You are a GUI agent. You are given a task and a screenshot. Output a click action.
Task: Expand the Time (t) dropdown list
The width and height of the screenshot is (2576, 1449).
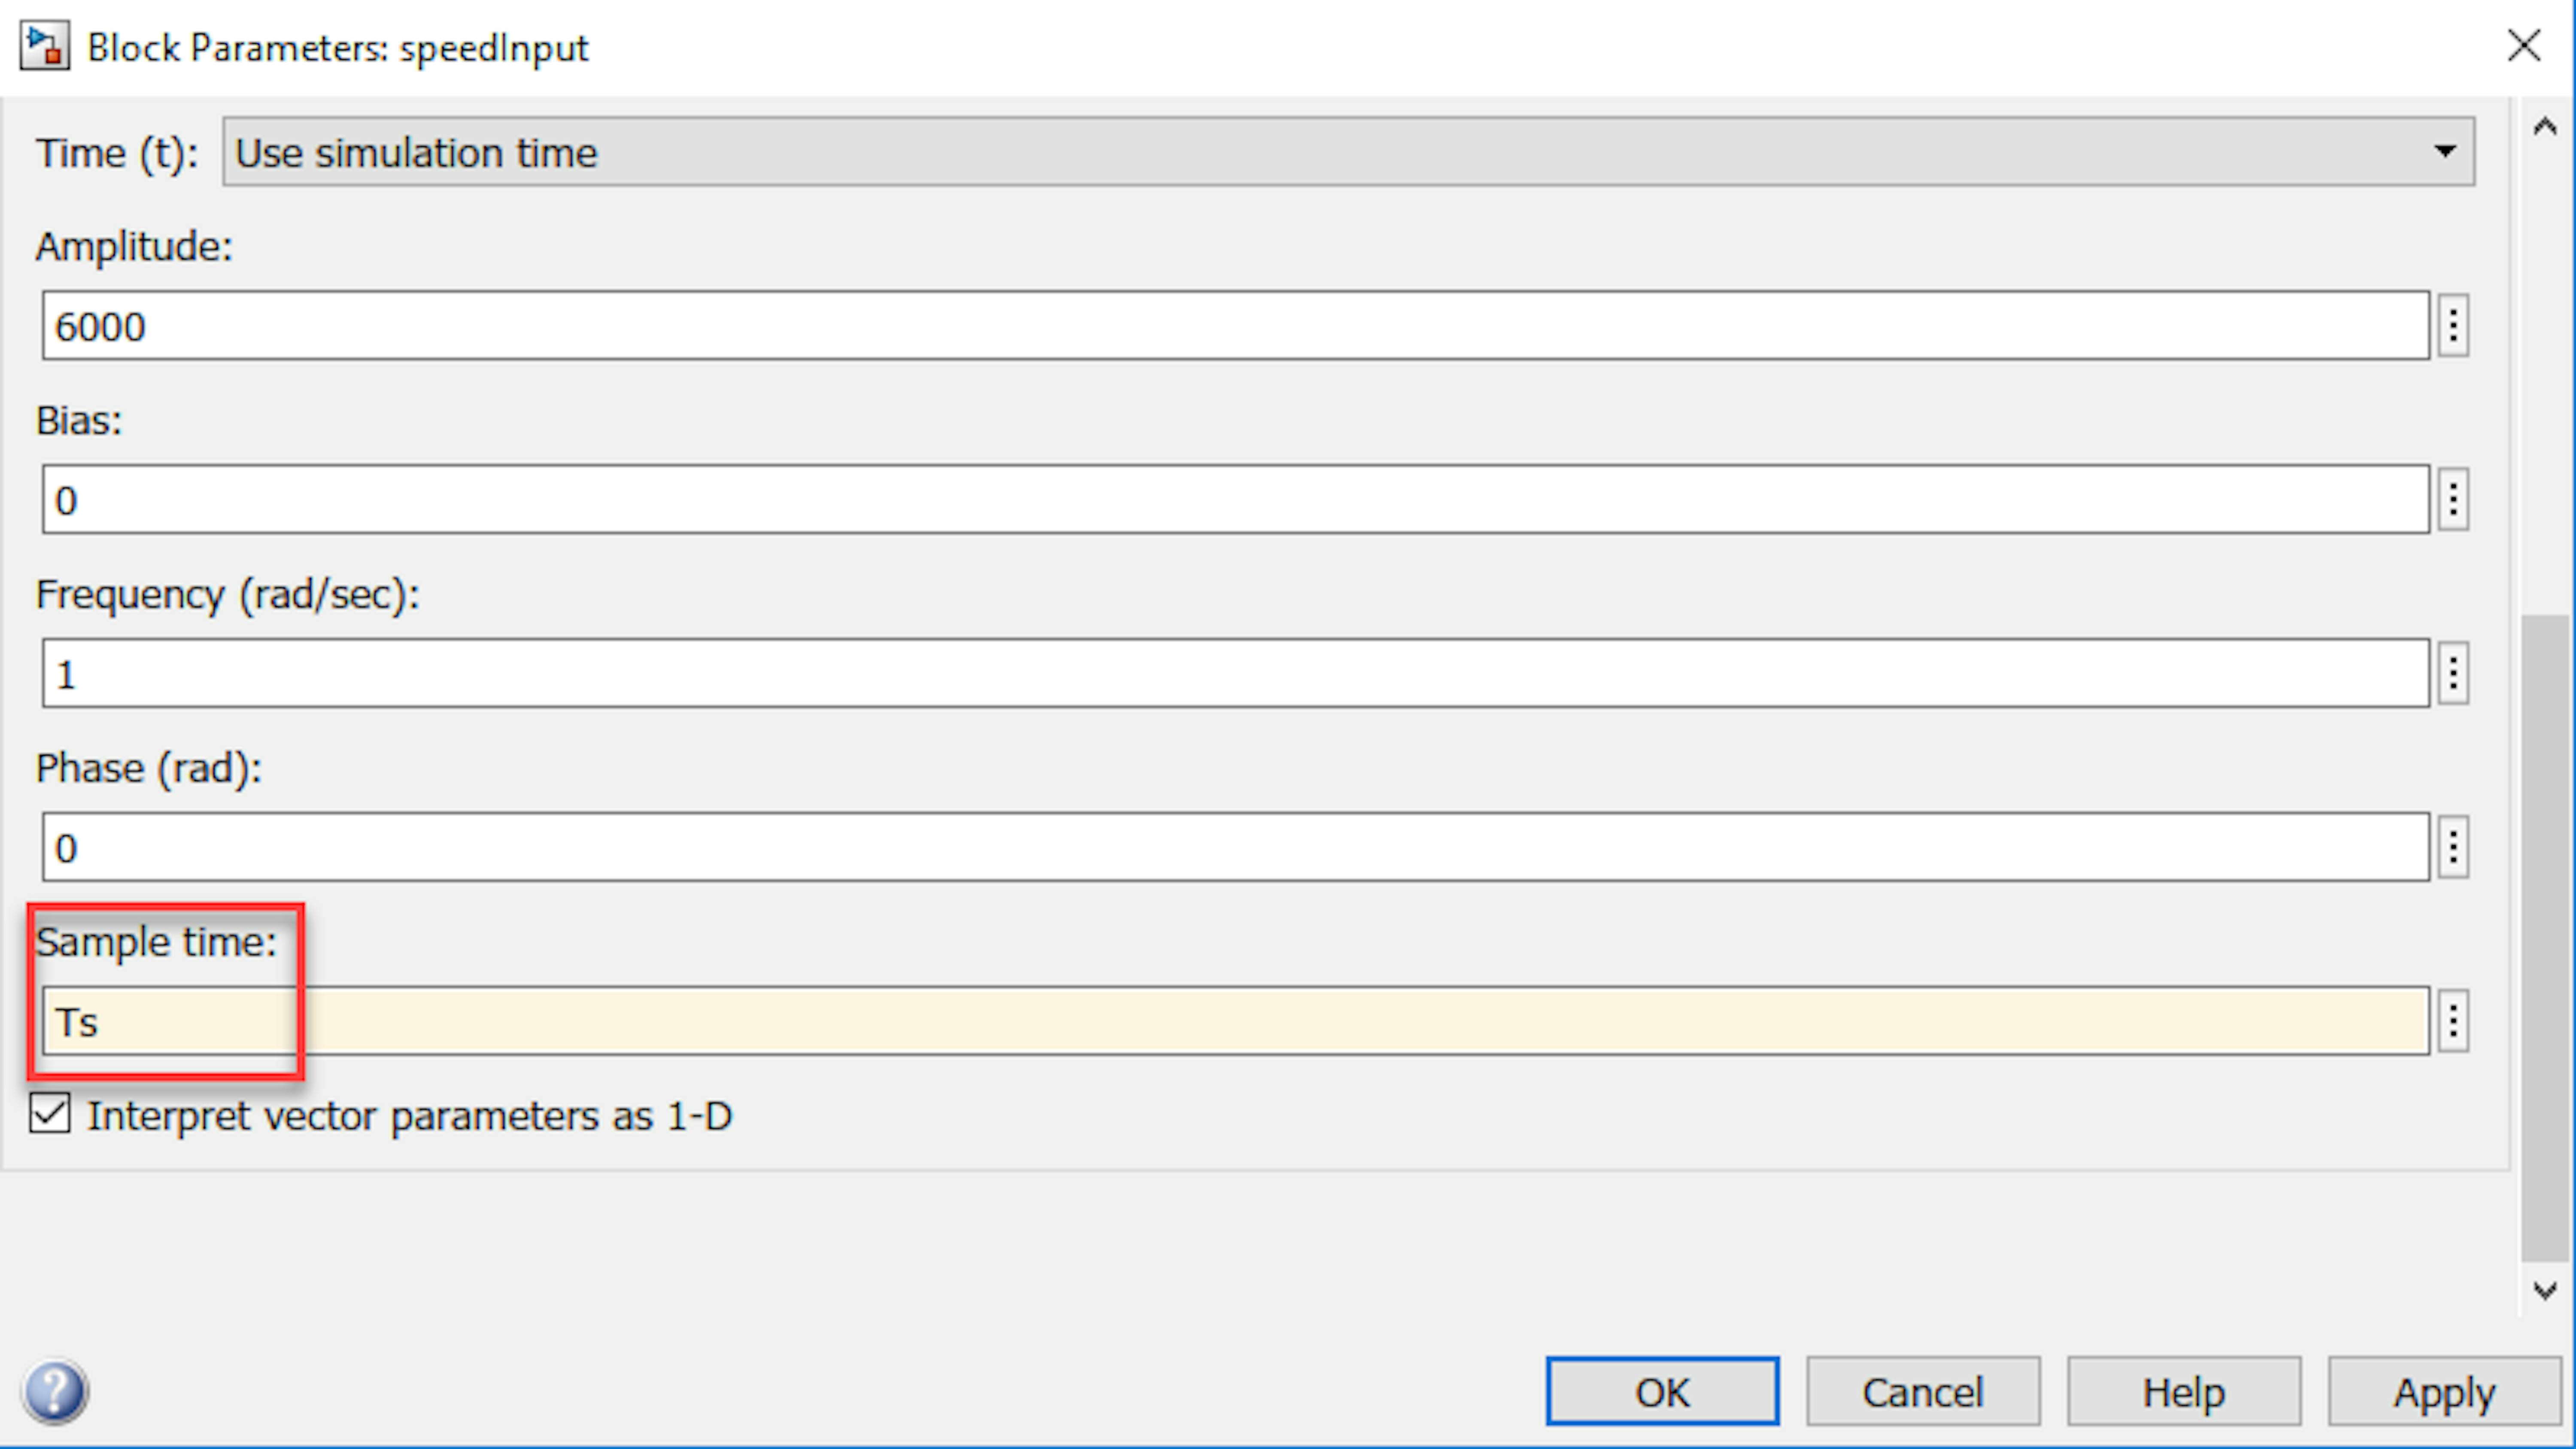coord(1349,152)
